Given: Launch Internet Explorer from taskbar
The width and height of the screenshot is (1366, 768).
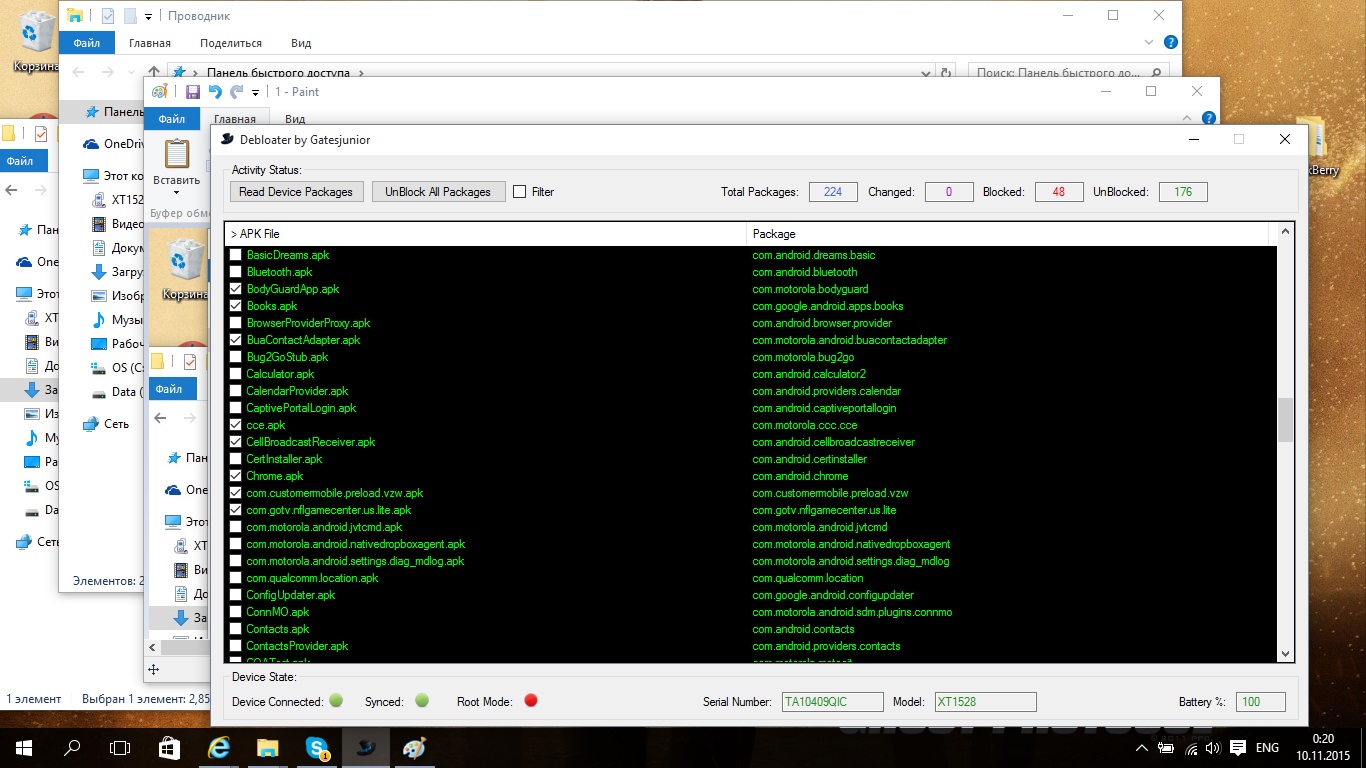Looking at the screenshot, I should 218,747.
